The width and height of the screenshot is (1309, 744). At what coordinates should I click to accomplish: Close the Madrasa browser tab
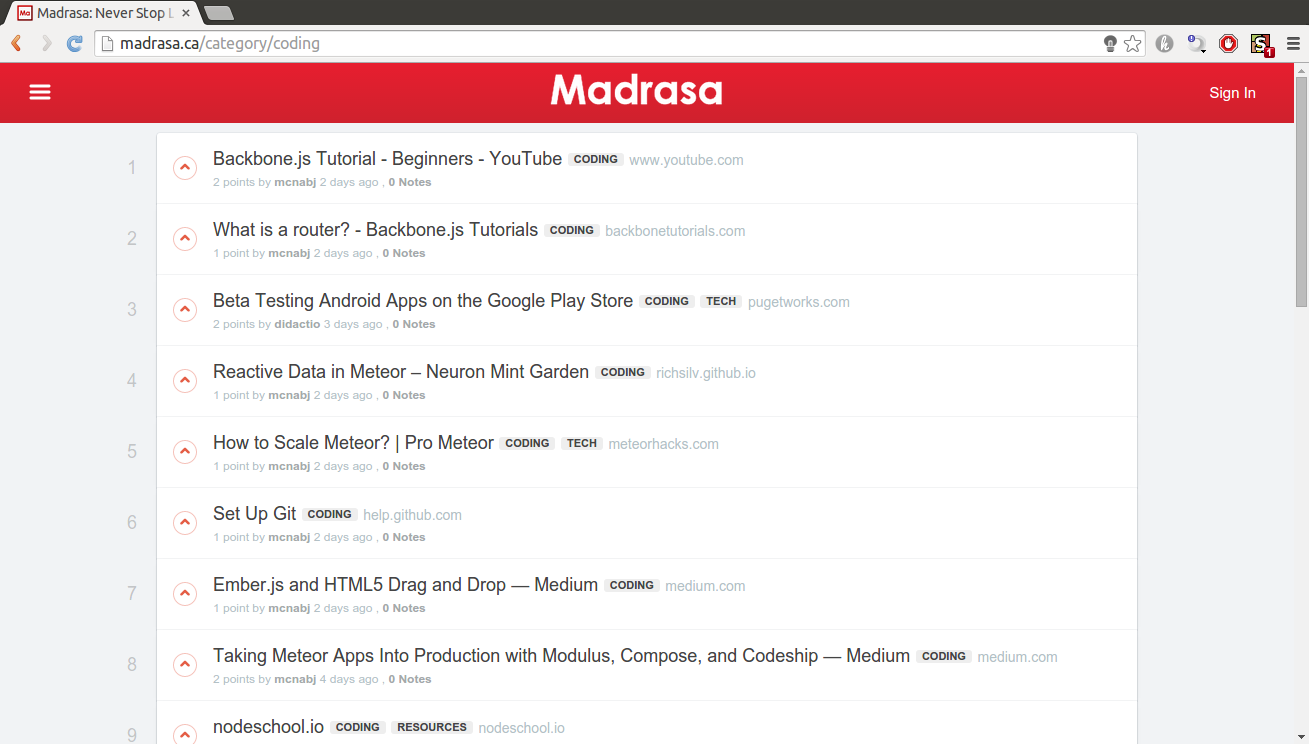[186, 13]
